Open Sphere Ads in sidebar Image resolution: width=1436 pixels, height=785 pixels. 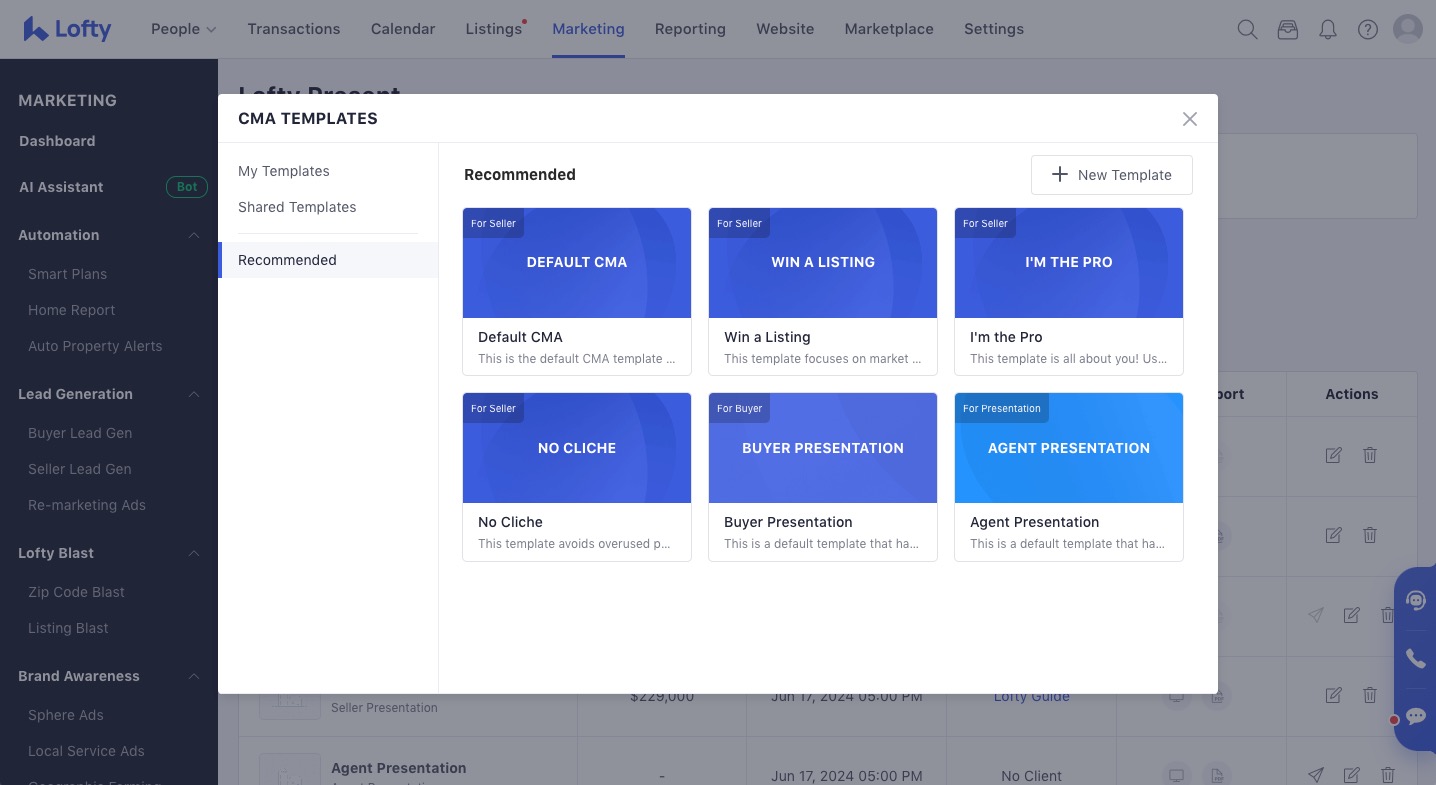click(x=66, y=715)
